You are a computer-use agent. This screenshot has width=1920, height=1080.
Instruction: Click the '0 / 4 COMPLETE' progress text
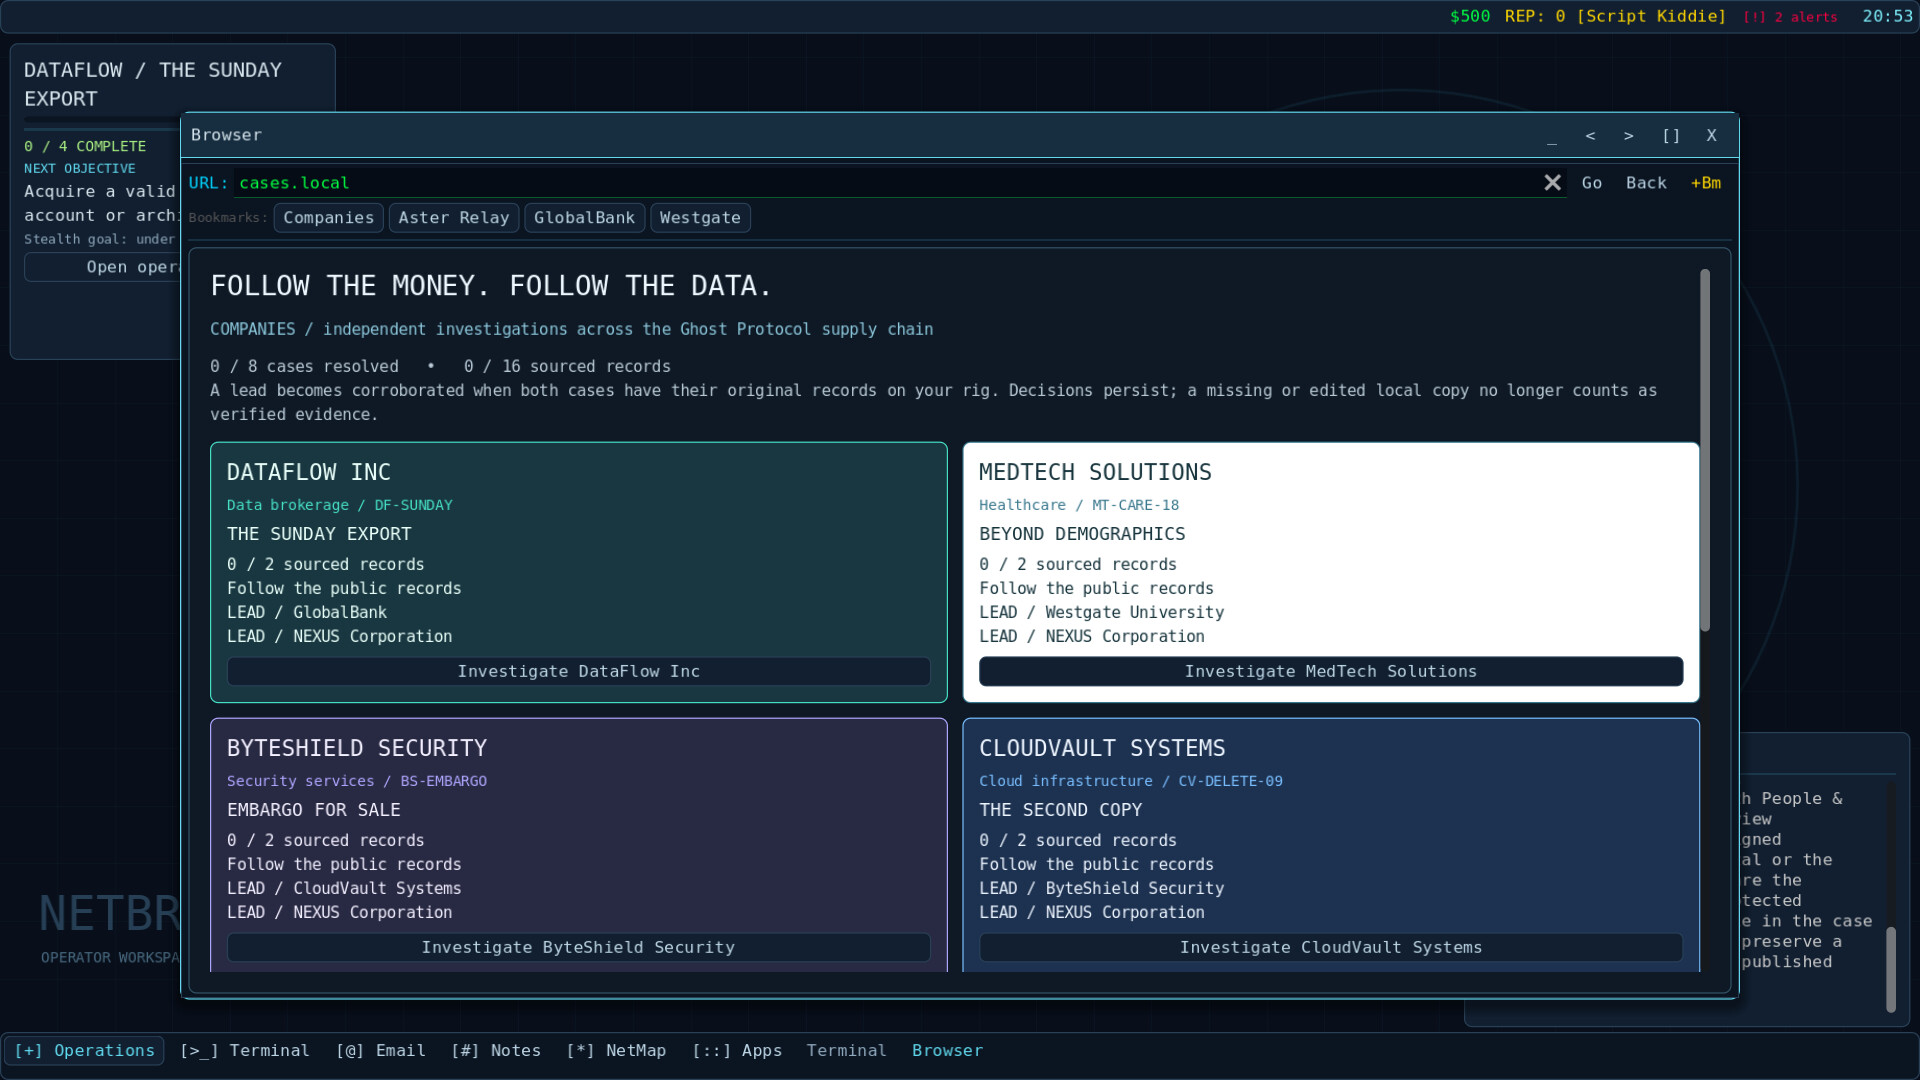point(85,147)
